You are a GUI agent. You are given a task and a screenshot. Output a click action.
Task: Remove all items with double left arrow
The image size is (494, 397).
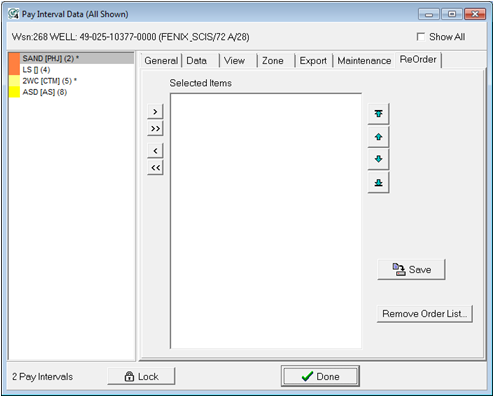[x=155, y=167]
